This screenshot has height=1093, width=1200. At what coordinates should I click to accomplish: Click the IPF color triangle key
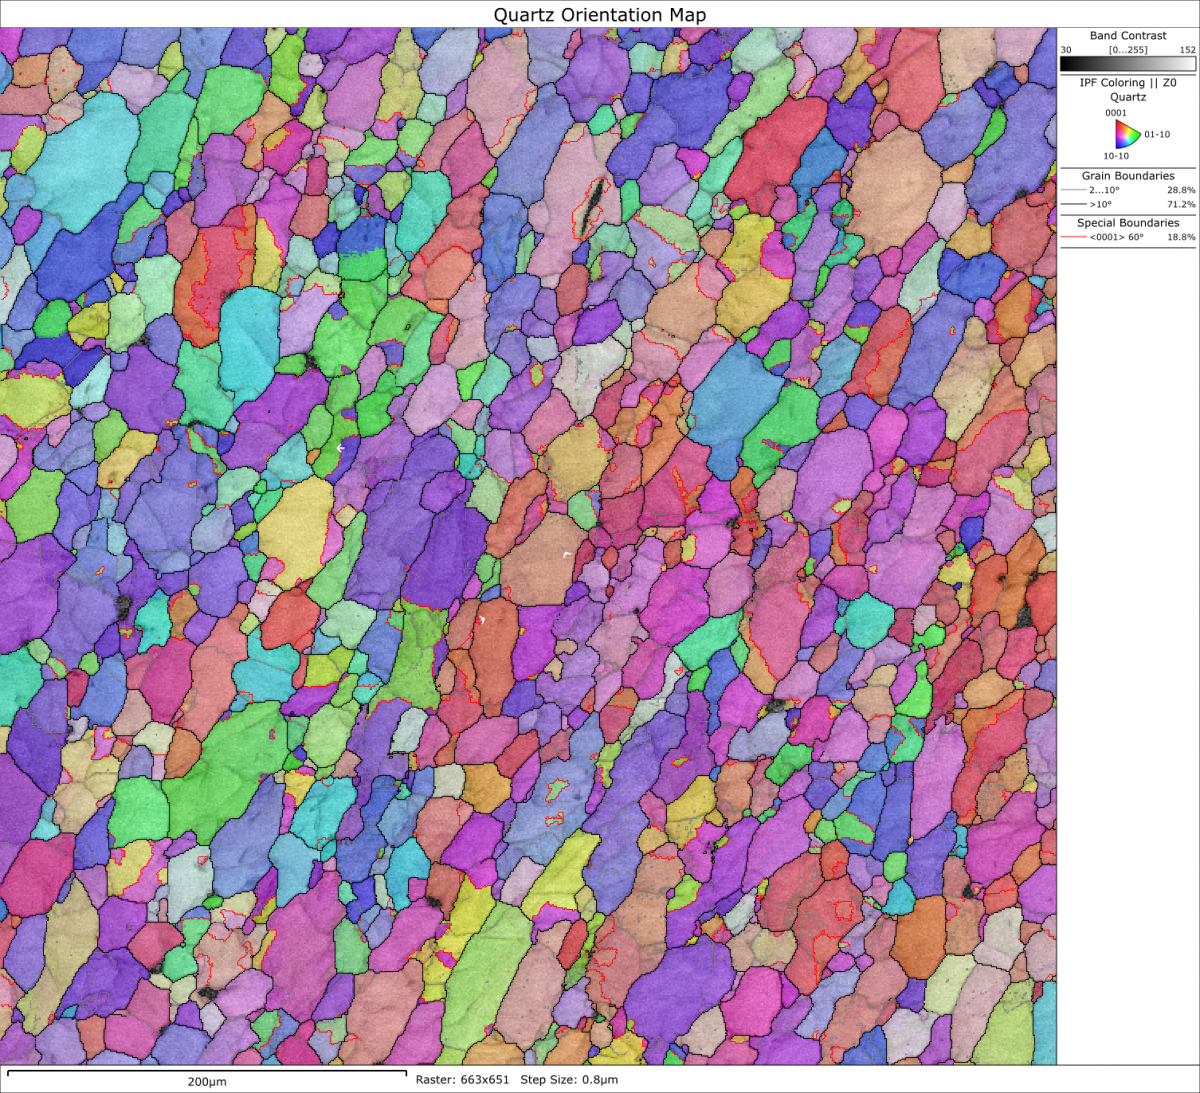pyautogui.click(x=1126, y=134)
